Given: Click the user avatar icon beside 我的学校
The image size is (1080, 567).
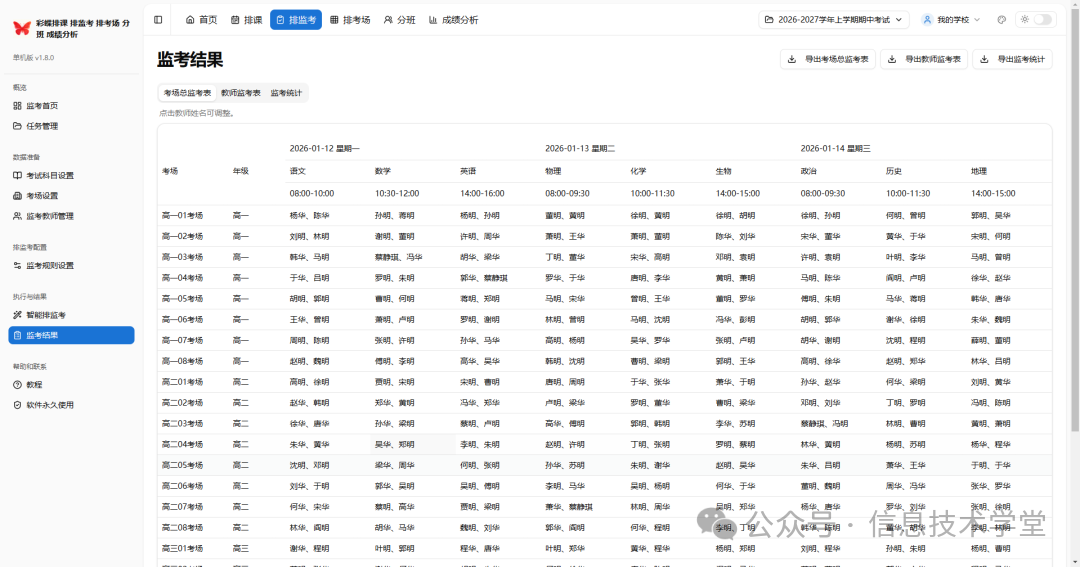Looking at the screenshot, I should coord(927,20).
